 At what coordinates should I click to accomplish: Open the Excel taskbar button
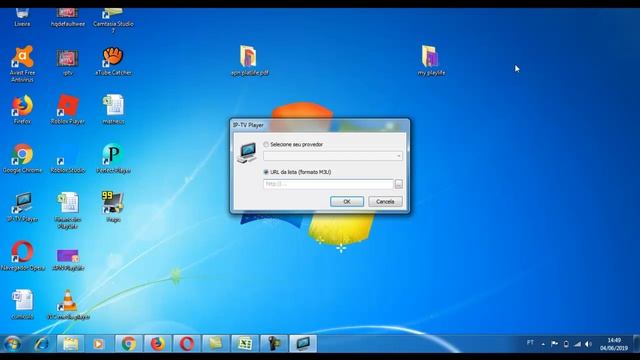[x=245, y=344]
